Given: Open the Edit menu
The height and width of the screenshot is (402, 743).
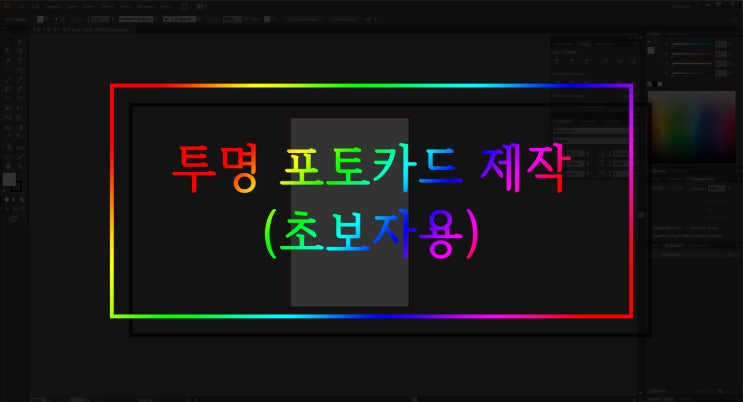Looking at the screenshot, I should (x=36, y=7).
